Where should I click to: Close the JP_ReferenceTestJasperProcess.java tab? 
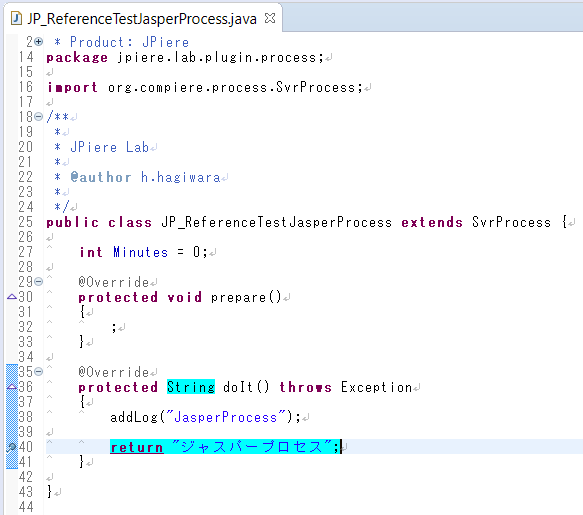click(x=270, y=18)
